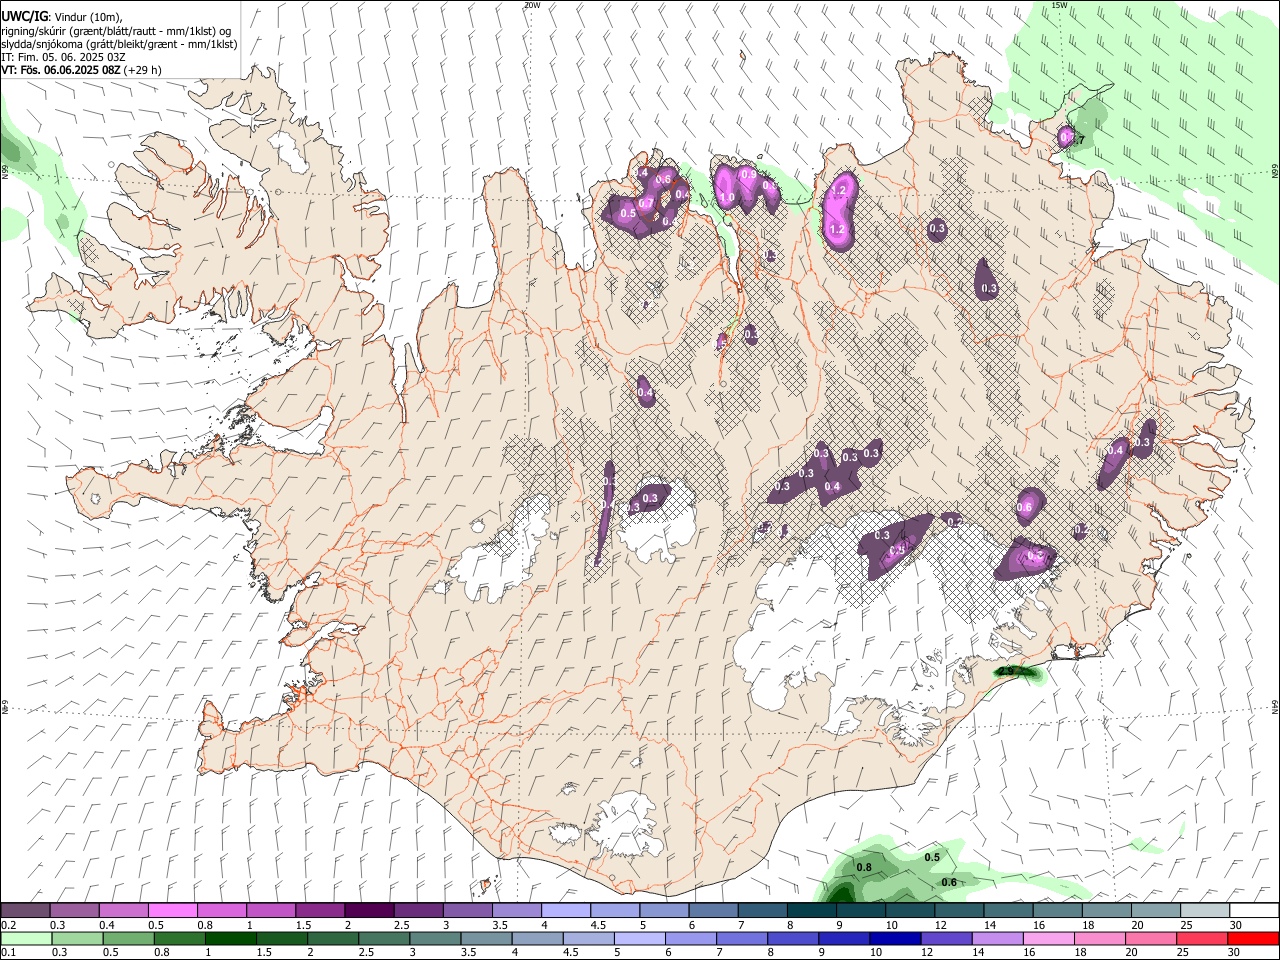Screen dimensions: 1280x960
Task: Pick the light lavender 4 snow-scale swatch
Action: tap(565, 910)
